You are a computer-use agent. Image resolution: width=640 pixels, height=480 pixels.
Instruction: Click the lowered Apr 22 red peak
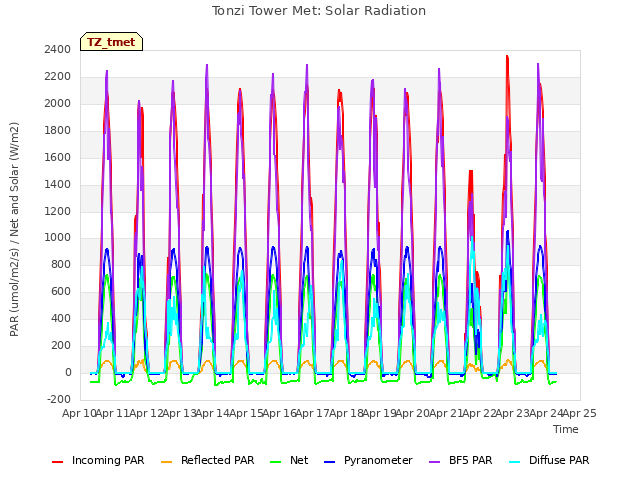click(x=471, y=172)
